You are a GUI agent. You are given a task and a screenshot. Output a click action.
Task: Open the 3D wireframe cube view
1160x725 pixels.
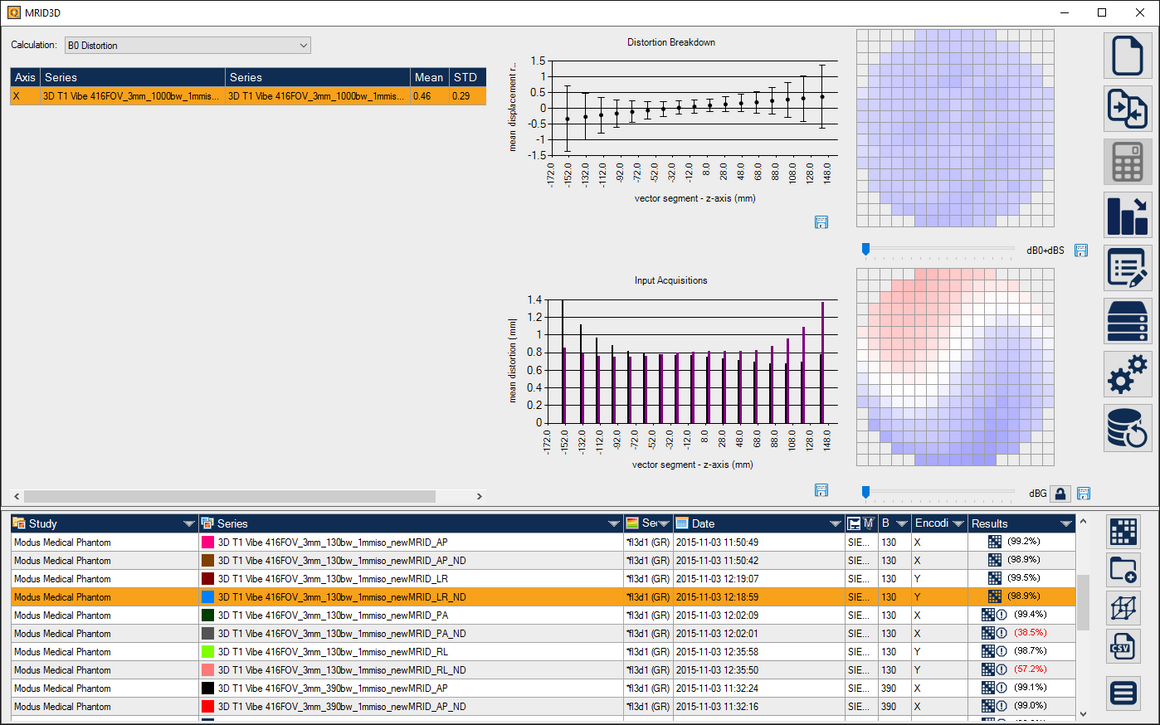coord(1124,608)
